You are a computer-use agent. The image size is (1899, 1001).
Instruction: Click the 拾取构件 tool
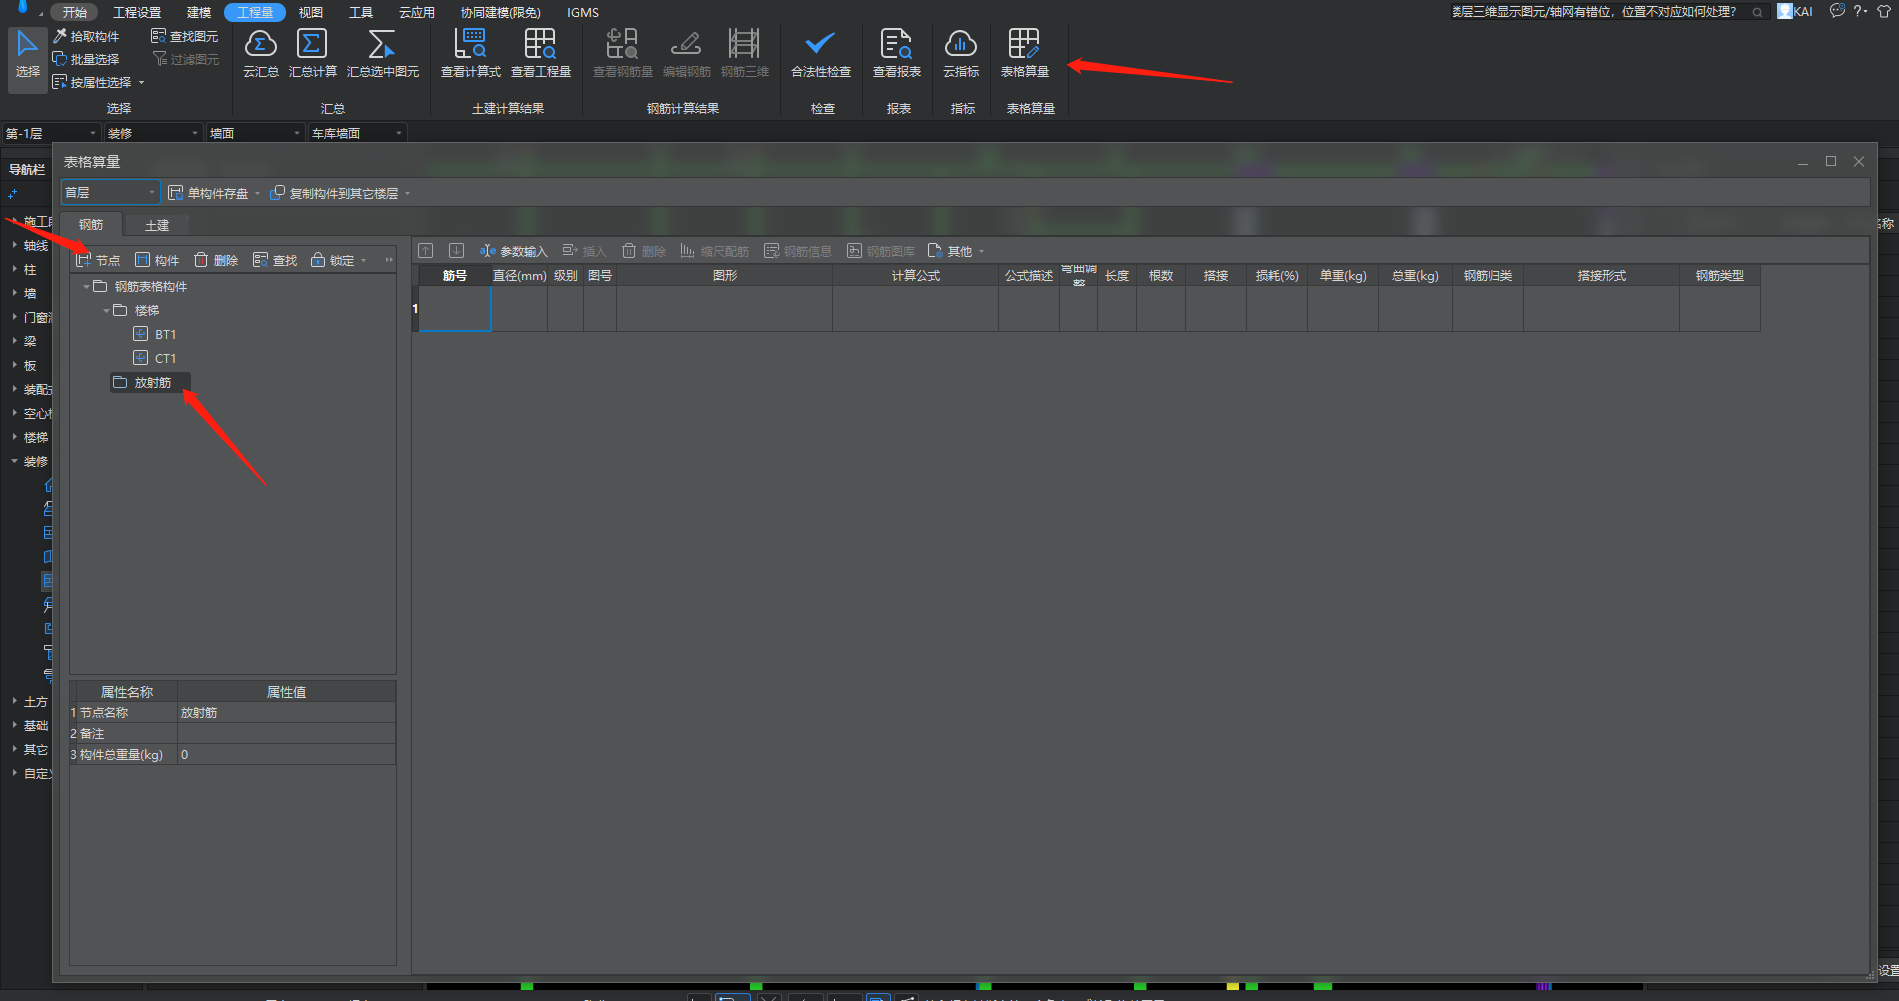(86, 36)
